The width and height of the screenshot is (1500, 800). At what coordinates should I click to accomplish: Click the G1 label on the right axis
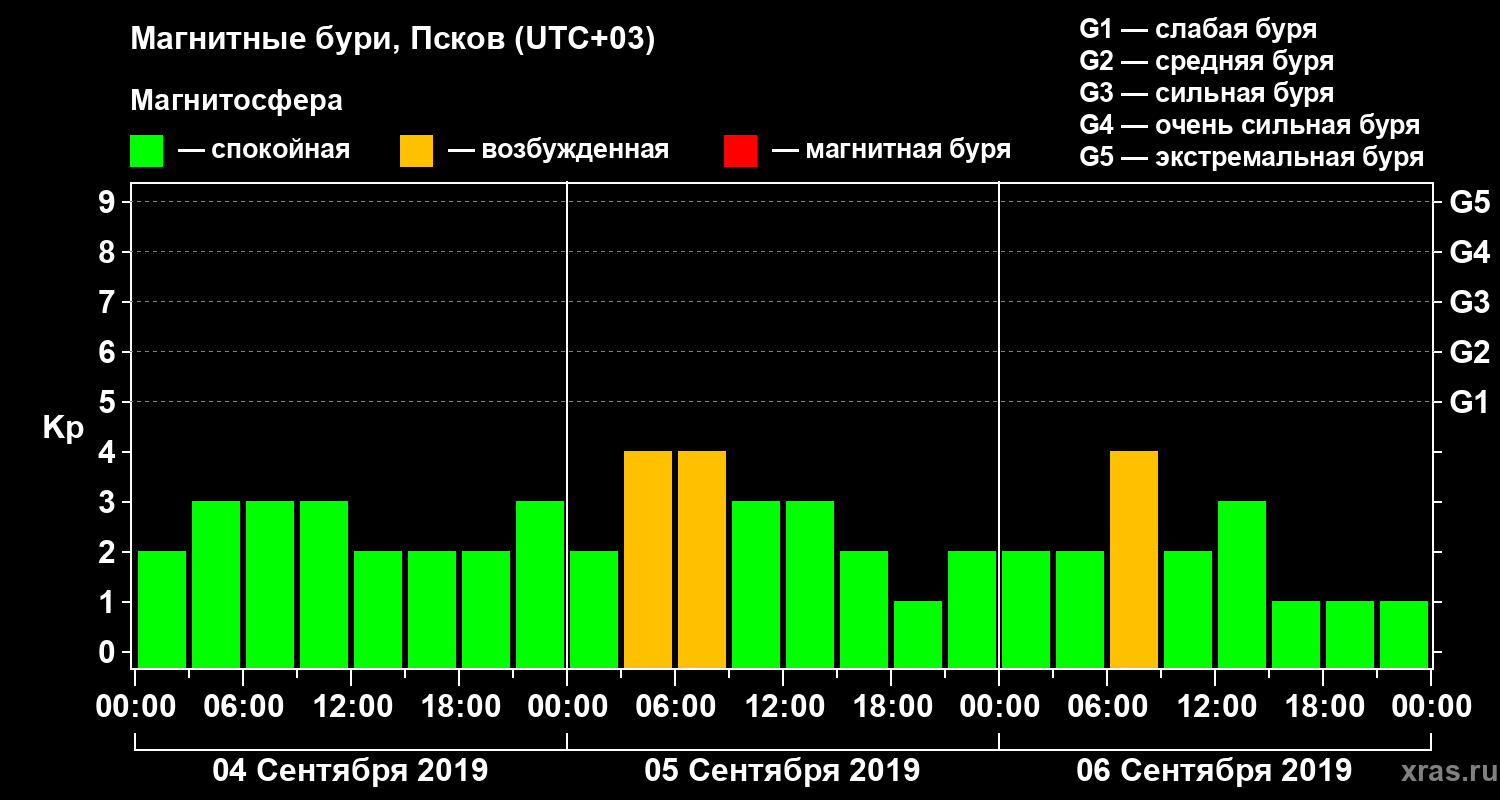(1470, 402)
